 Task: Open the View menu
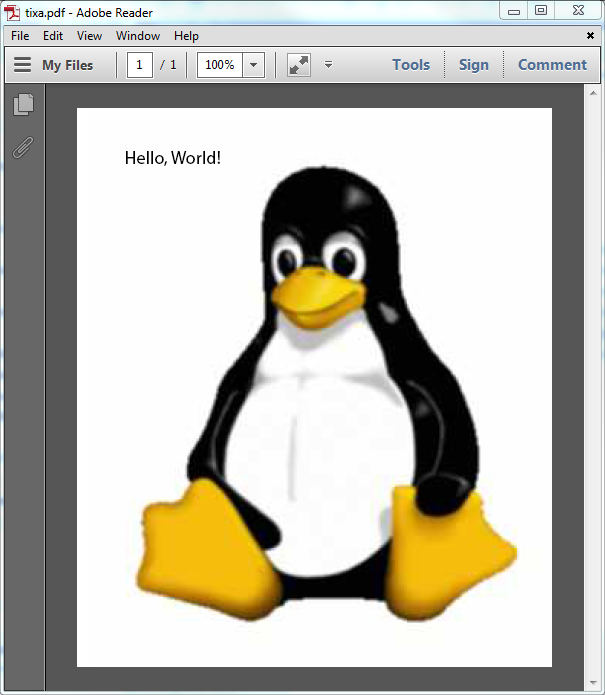pyautogui.click(x=90, y=35)
